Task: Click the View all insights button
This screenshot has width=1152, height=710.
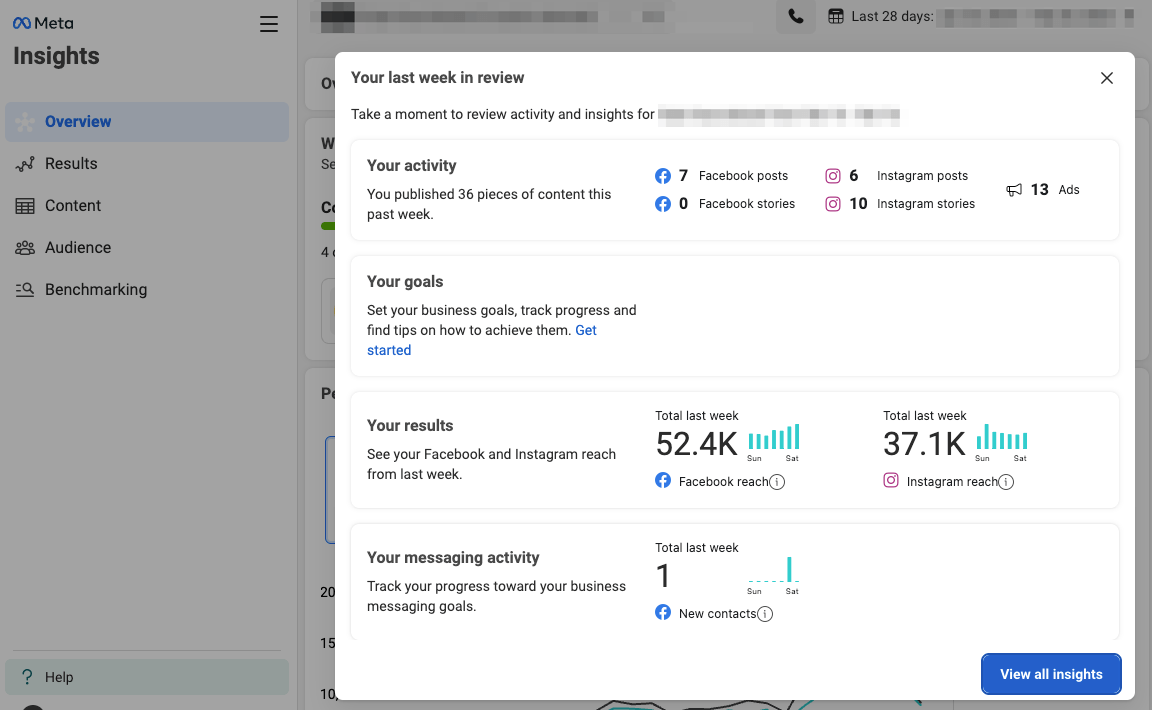Action: pyautogui.click(x=1051, y=674)
